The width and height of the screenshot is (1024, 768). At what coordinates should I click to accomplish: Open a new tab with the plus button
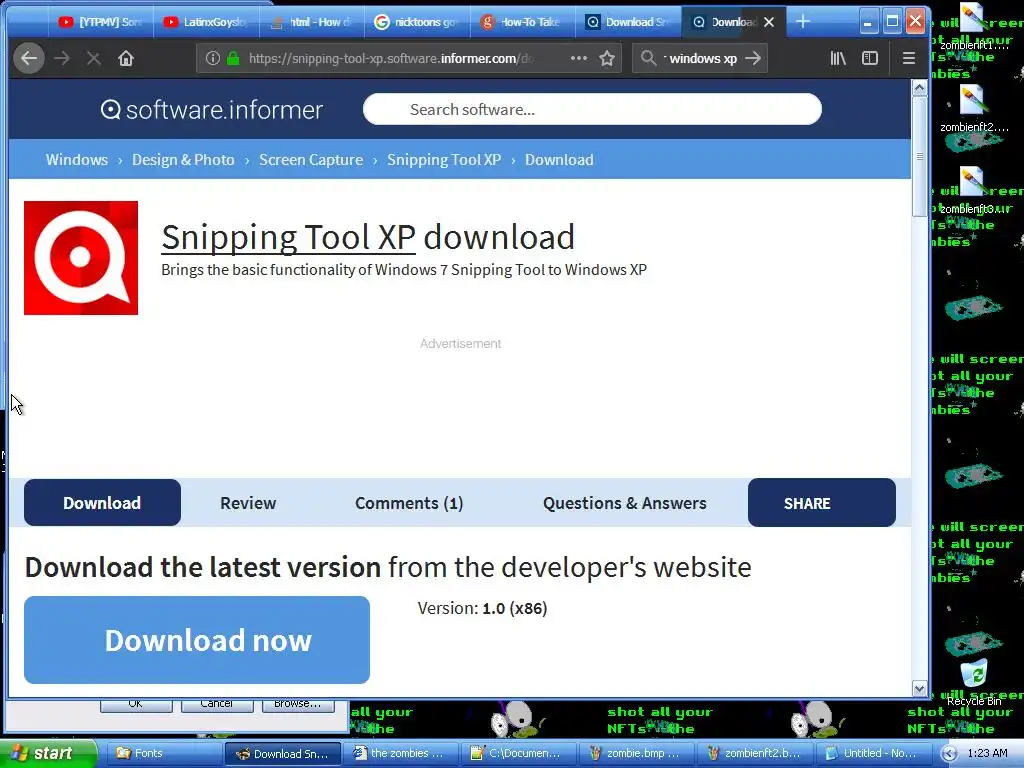[803, 22]
